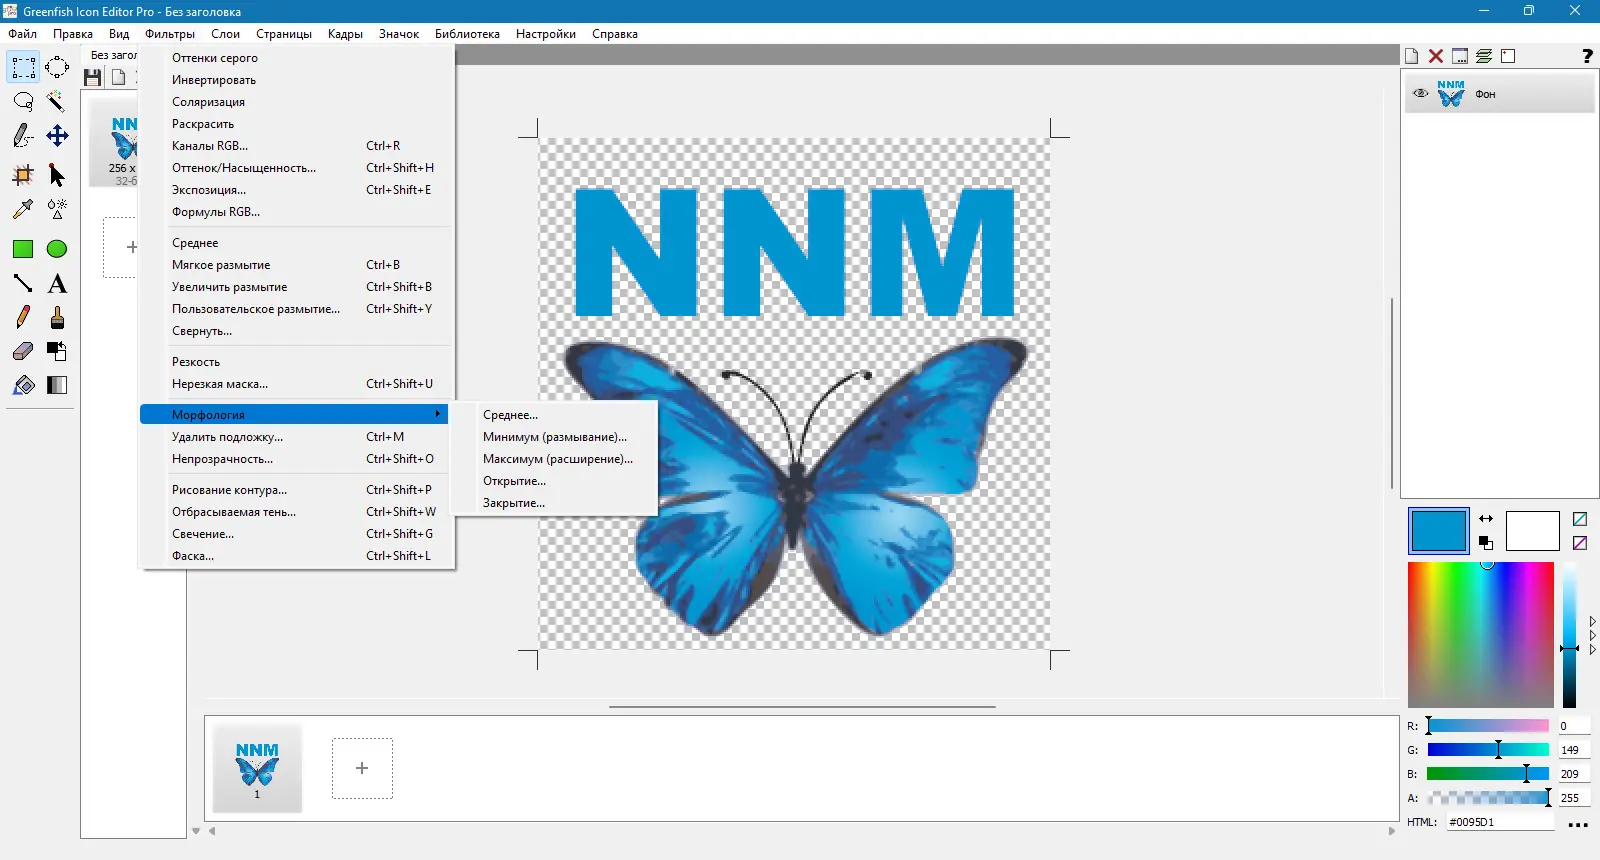The height and width of the screenshot is (860, 1600).
Task: Click the stacked green layers icon
Action: coord(1484,56)
